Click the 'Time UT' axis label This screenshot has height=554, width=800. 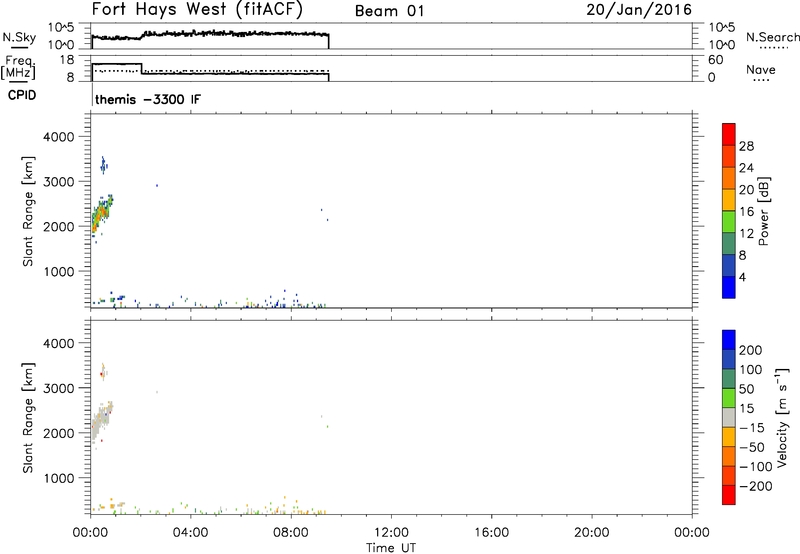(x=391, y=548)
